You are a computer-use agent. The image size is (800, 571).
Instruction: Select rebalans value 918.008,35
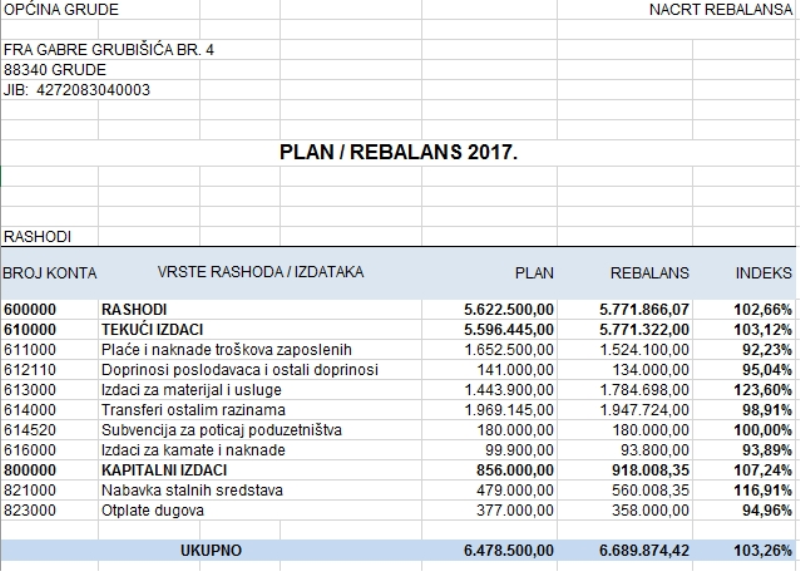[651, 470]
